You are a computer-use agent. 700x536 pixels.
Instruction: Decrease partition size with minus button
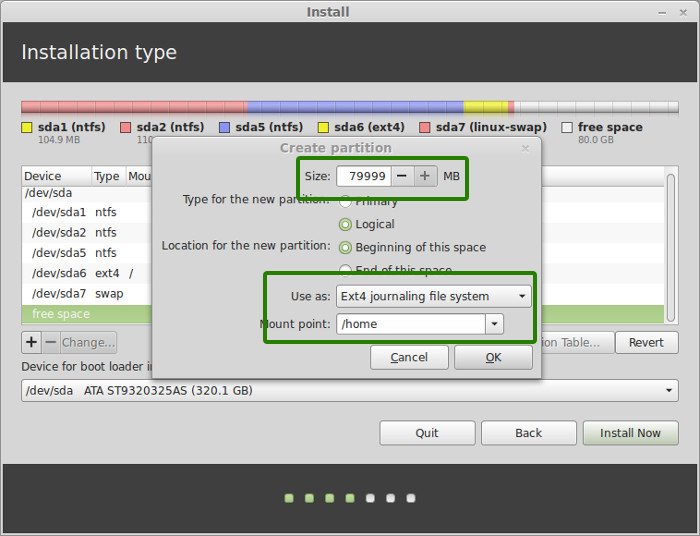(401, 176)
